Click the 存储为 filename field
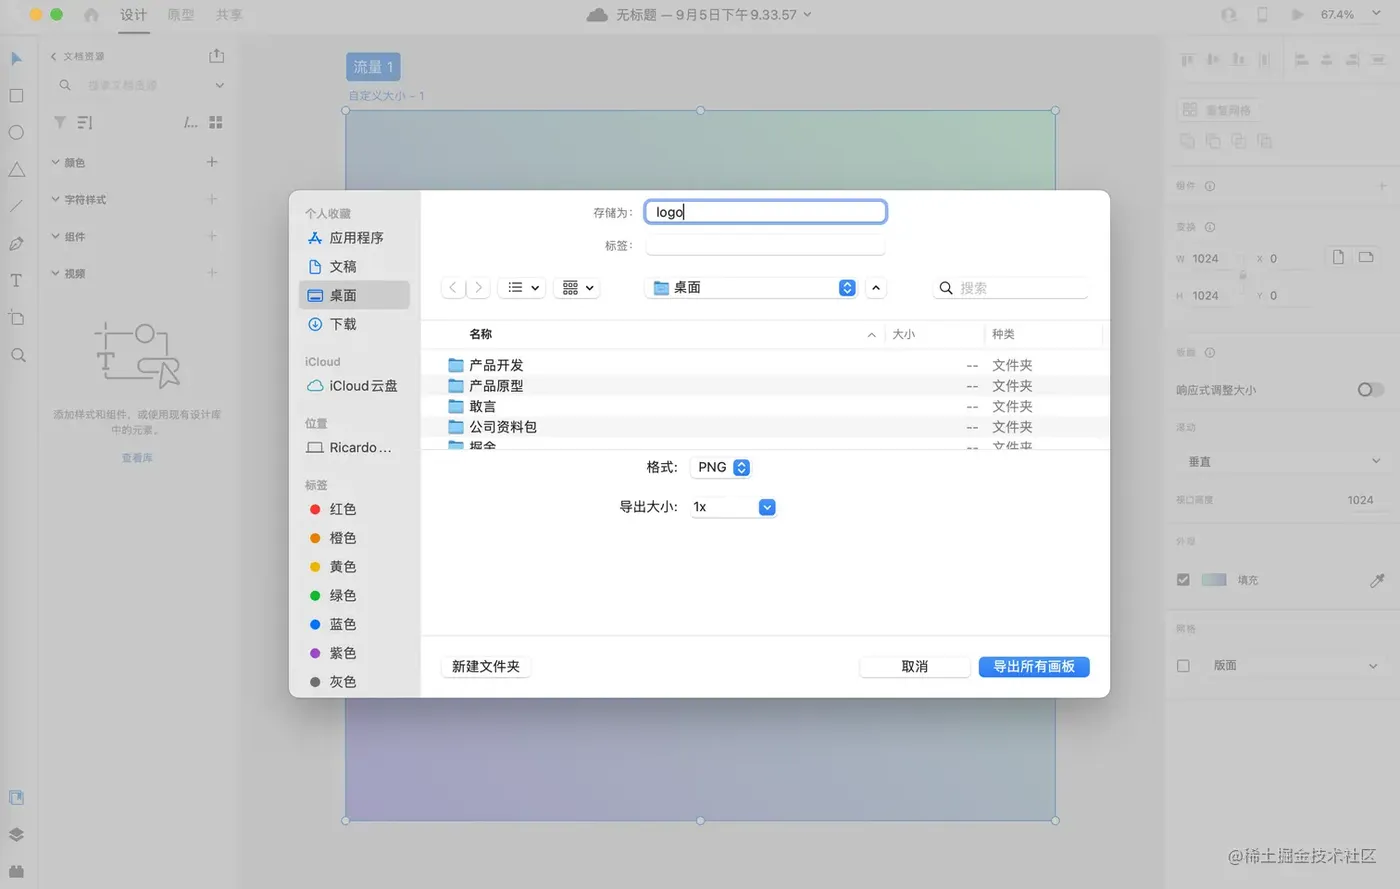The image size is (1400, 889). coord(766,212)
